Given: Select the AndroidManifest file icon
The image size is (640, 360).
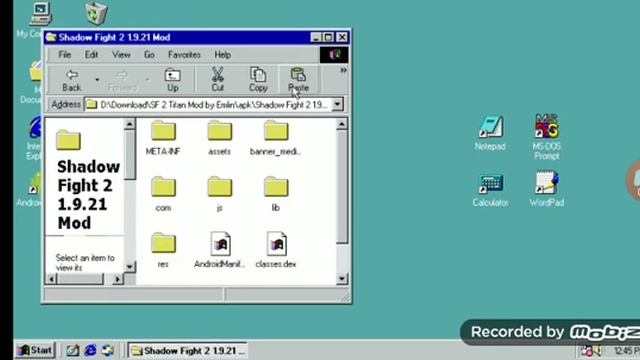Looking at the screenshot, I should pyautogui.click(x=220, y=244).
